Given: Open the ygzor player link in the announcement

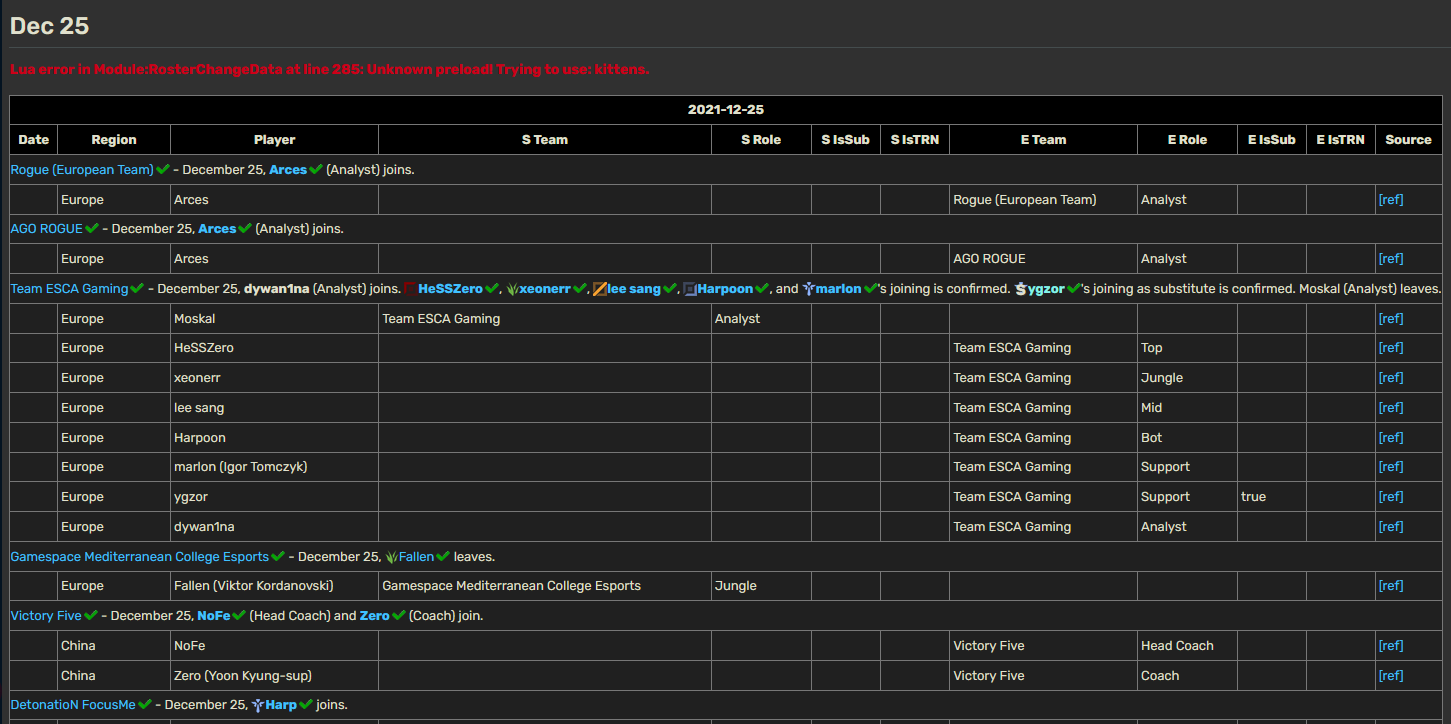Looking at the screenshot, I should pyautogui.click(x=1047, y=289).
